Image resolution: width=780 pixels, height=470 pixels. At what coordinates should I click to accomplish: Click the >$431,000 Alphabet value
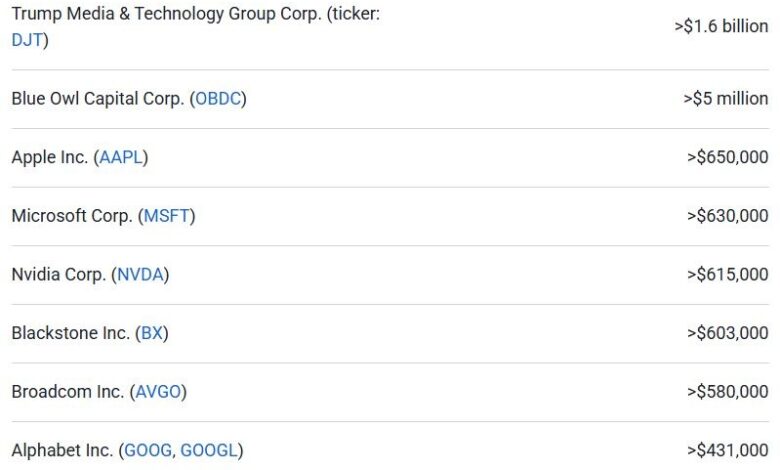(727, 451)
